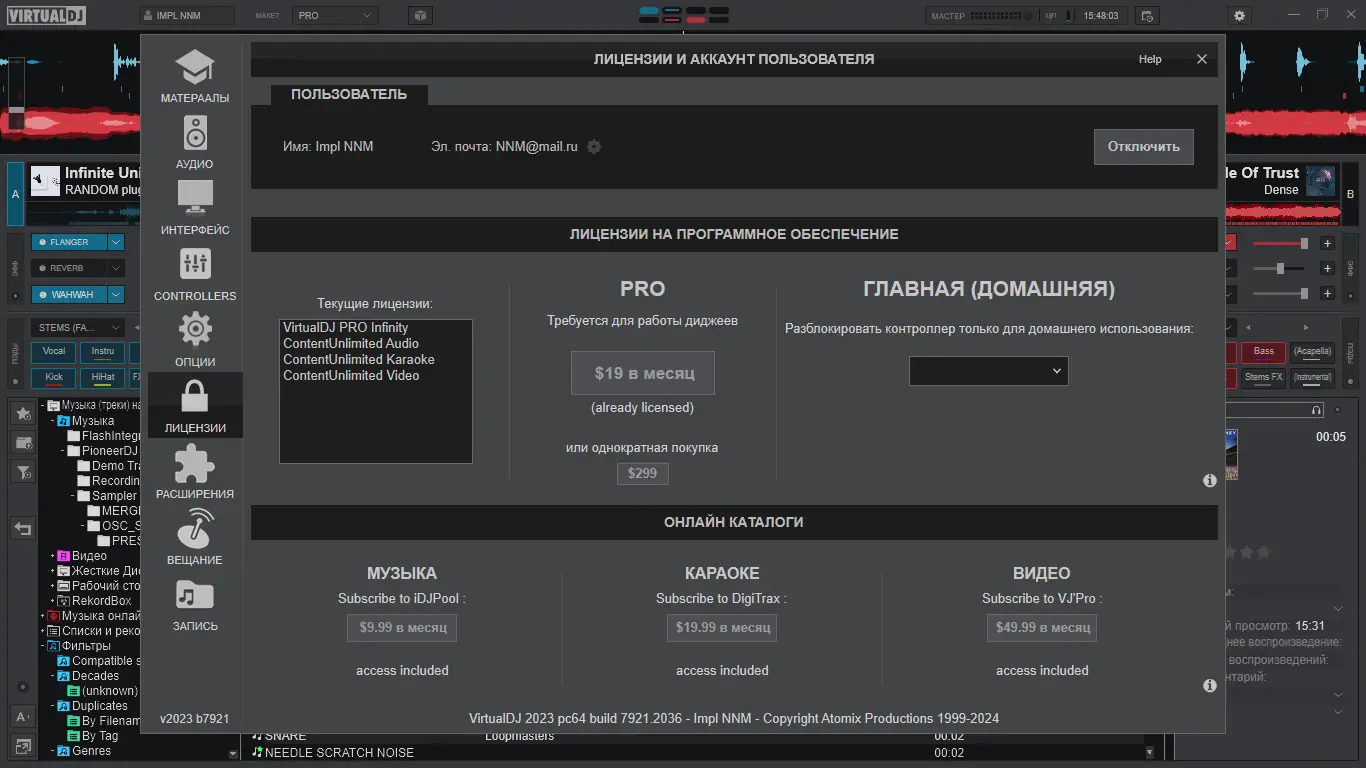The width and height of the screenshot is (1366, 768).
Task: Open the Опции settings section
Action: point(195,340)
